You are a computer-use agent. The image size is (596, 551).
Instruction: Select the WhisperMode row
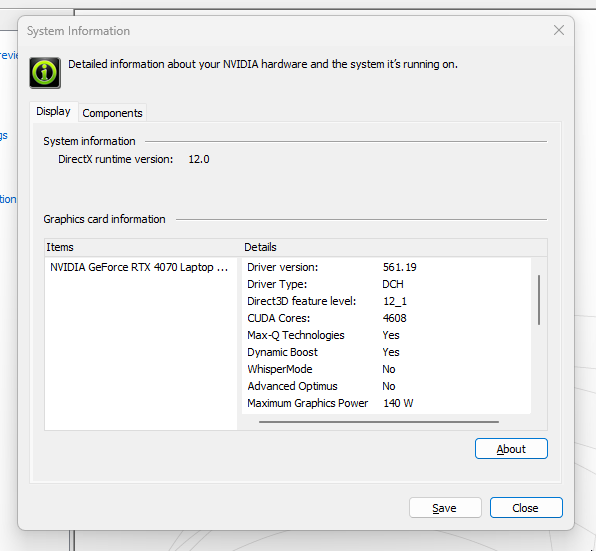tap(386, 369)
